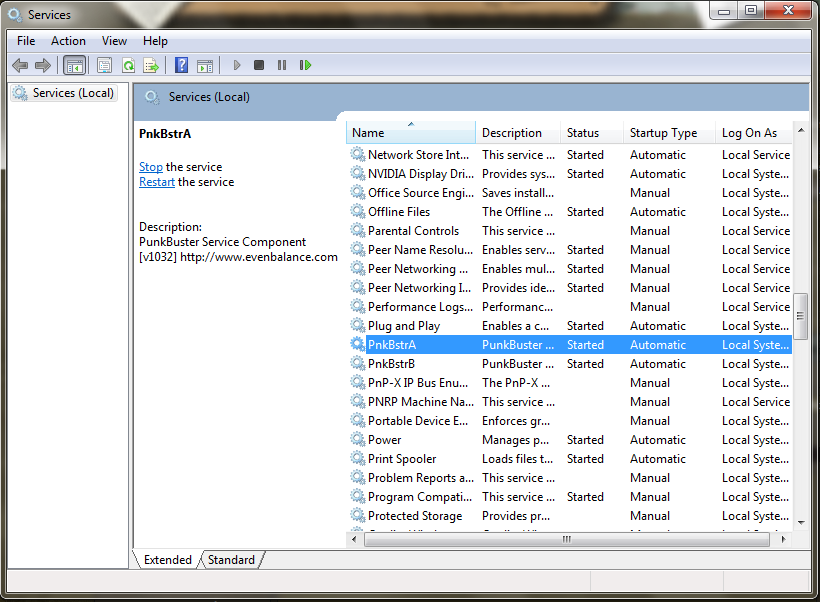Sort by the Status column header
The image size is (820, 602).
592,133
